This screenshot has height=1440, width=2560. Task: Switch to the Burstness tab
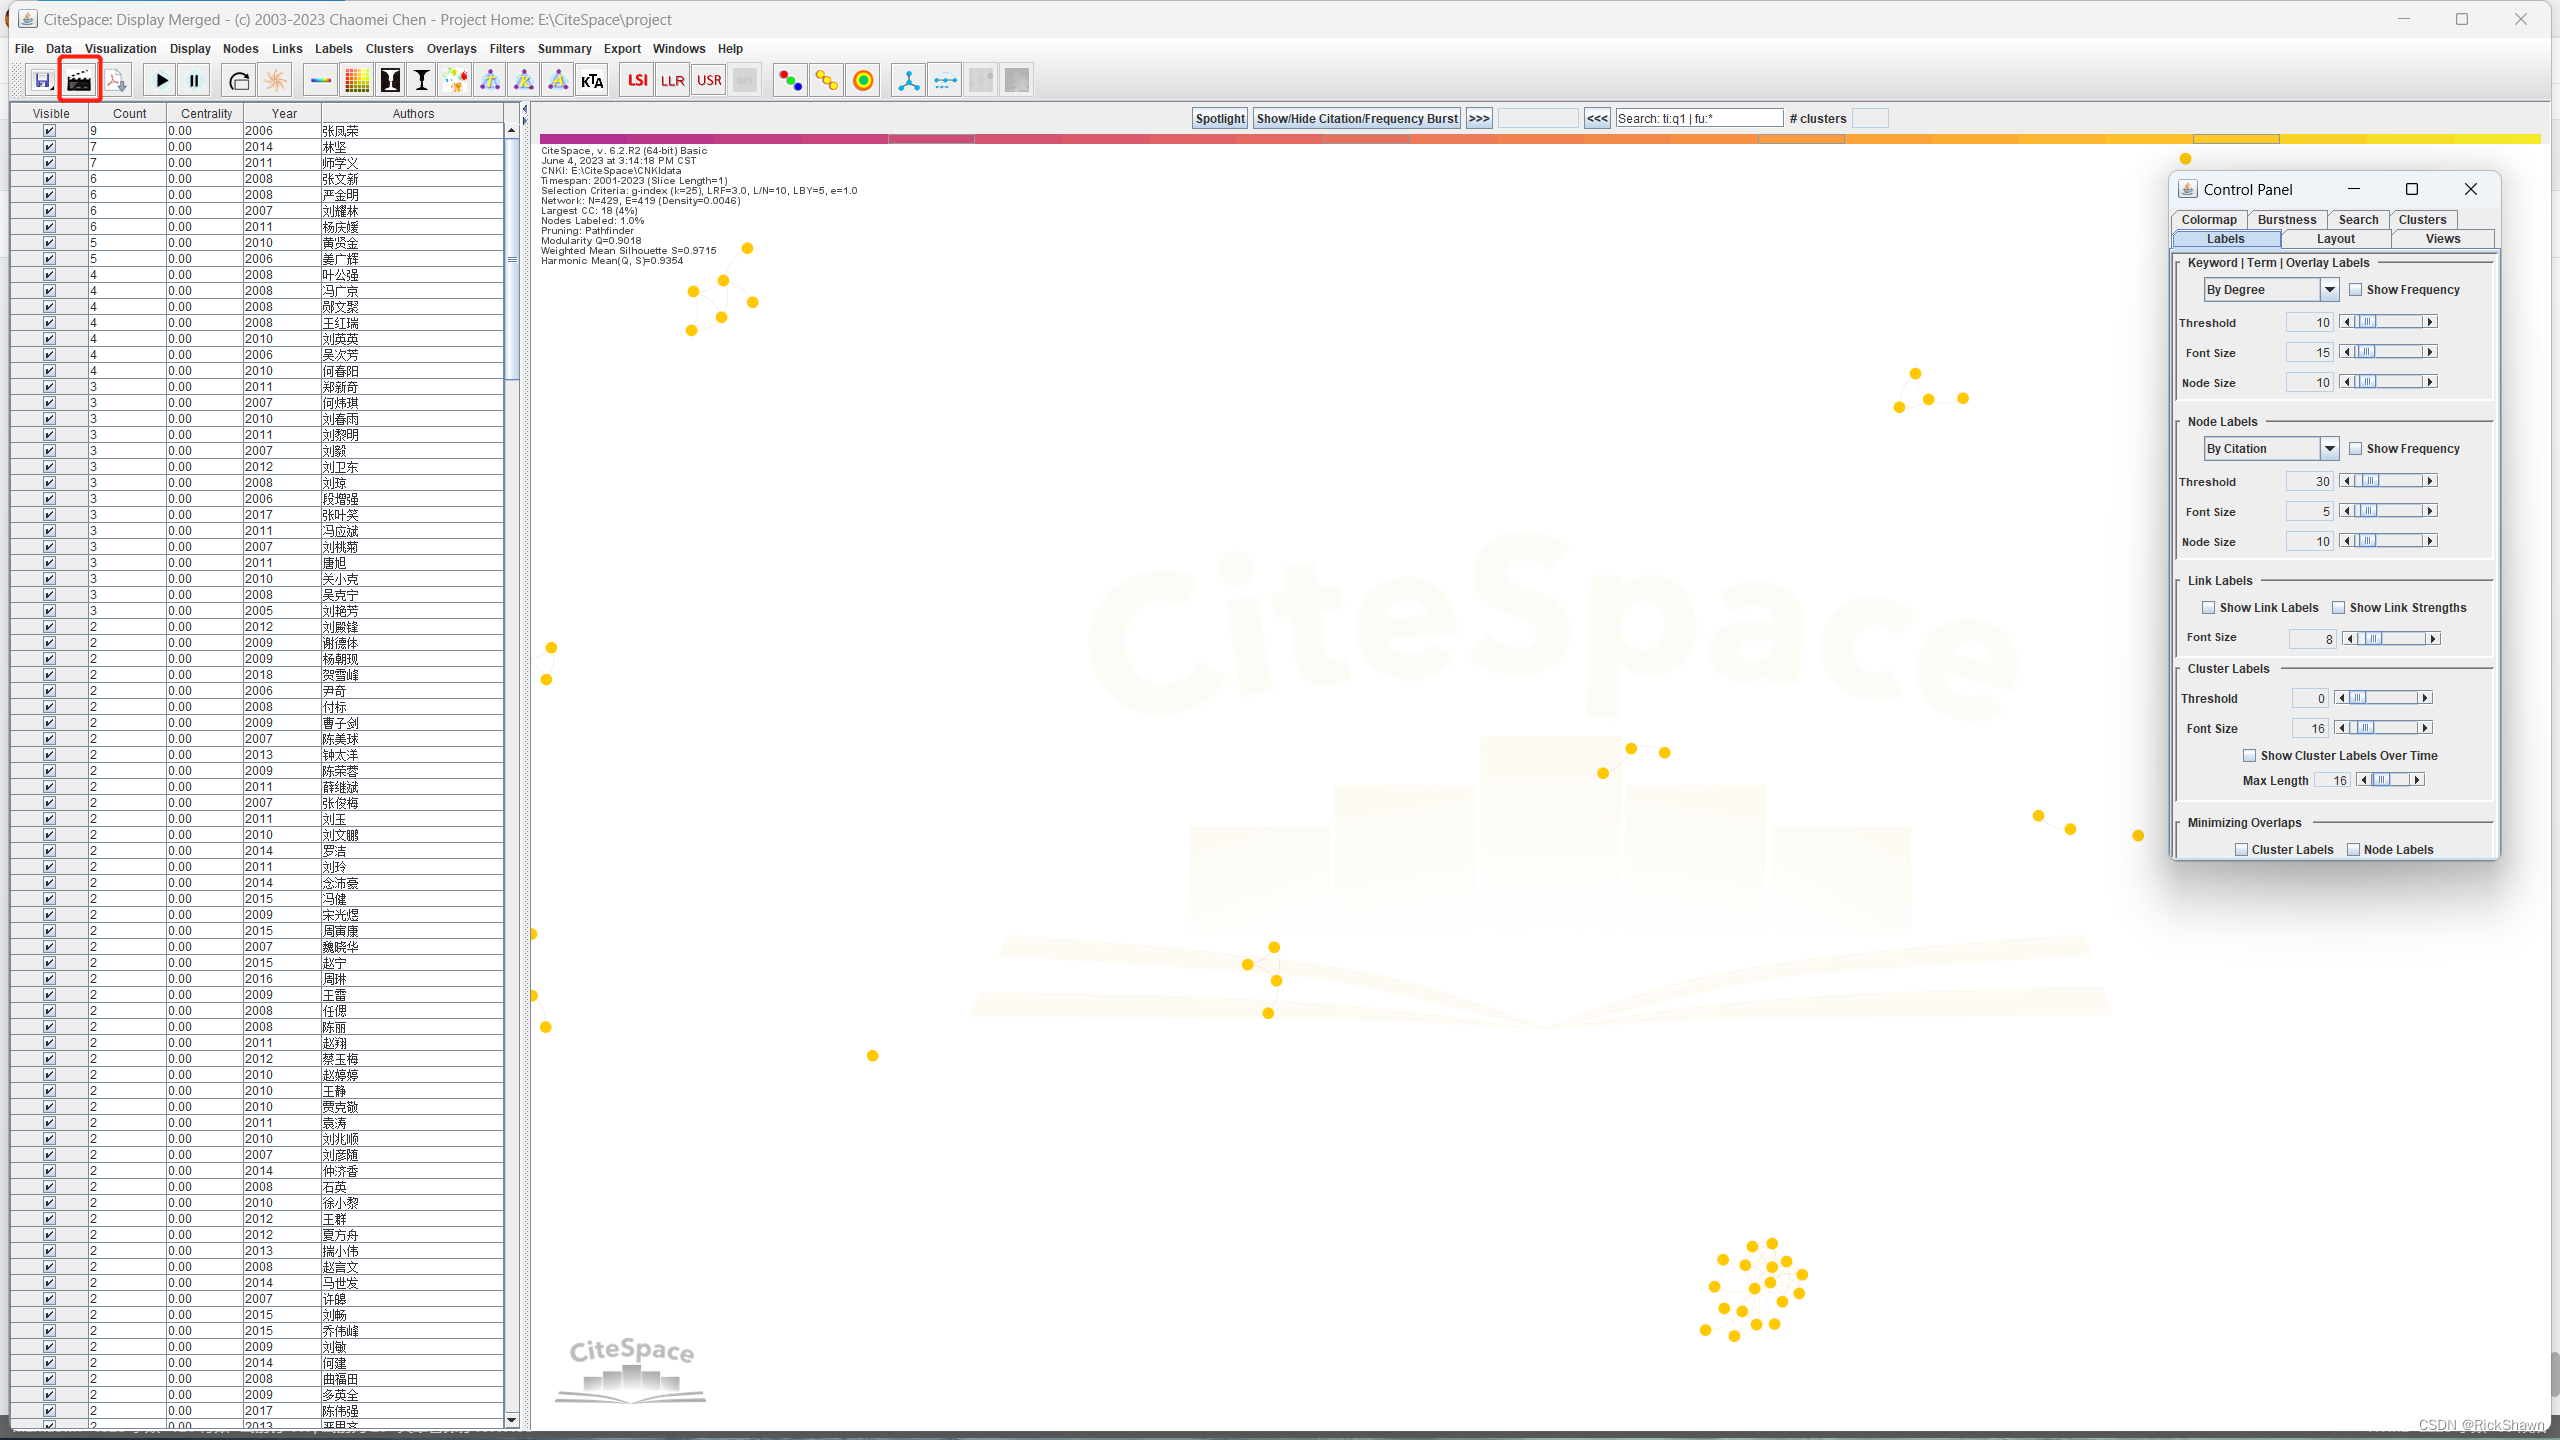2287,218
